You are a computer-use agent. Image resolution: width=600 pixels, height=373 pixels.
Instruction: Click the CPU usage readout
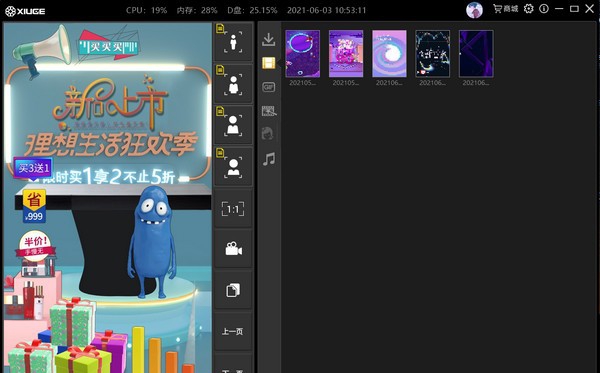pos(147,10)
